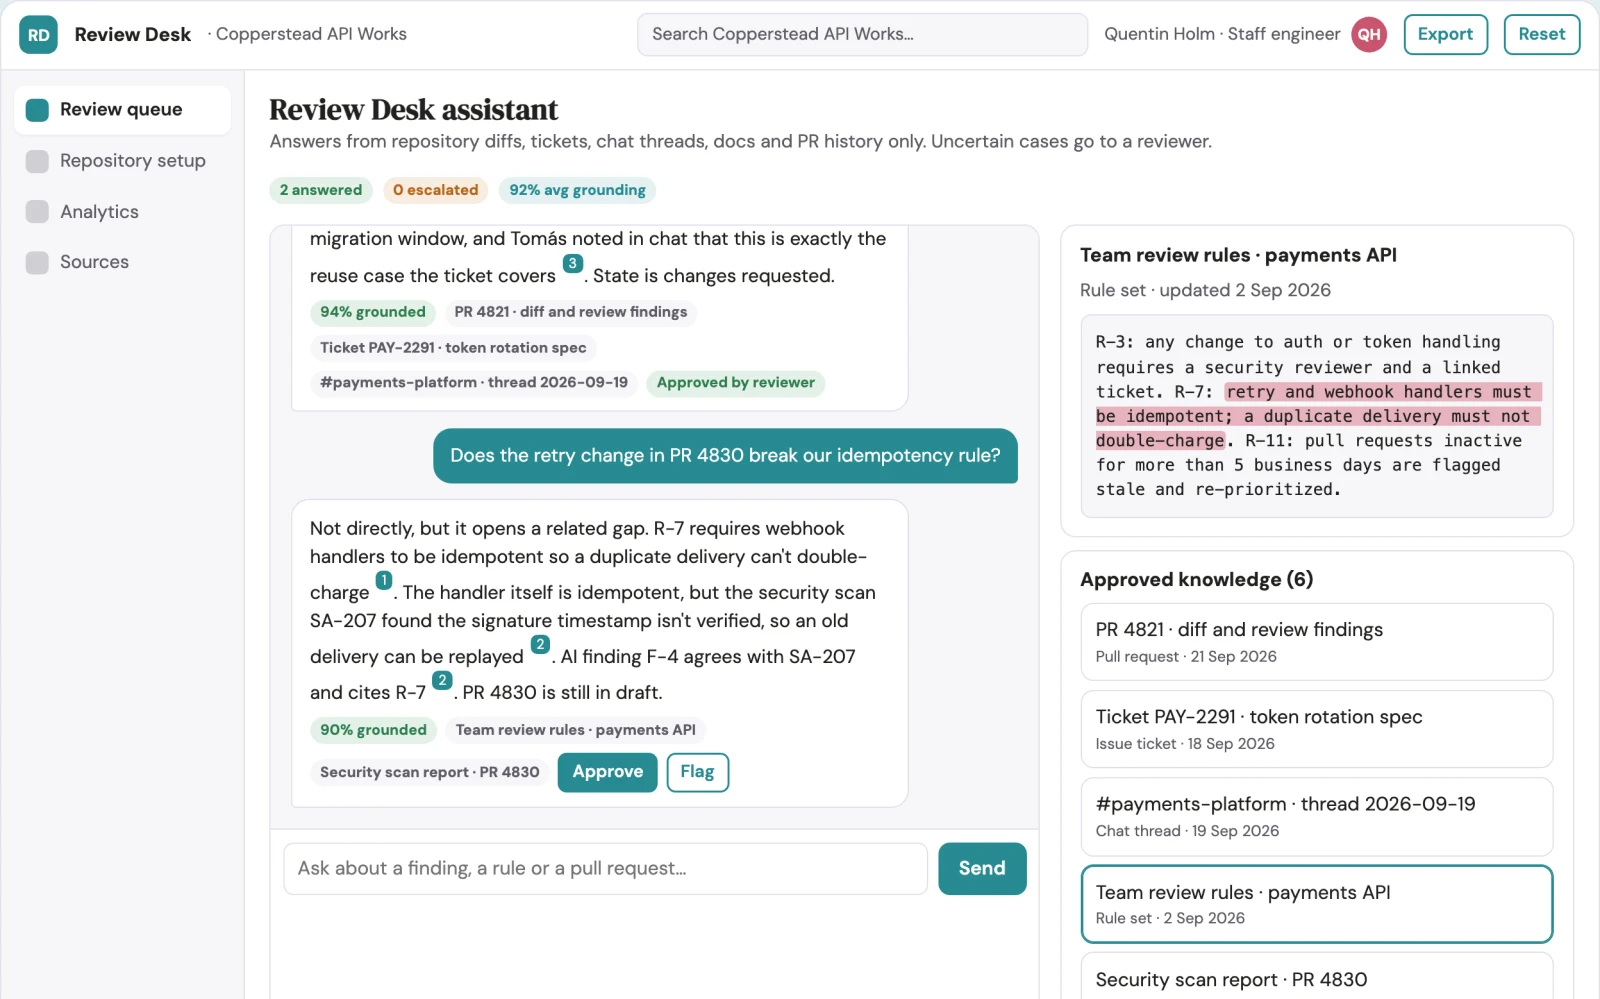1600x999 pixels.
Task: Open 'Security scan report · PR 4830' source chip
Action: (x=430, y=772)
